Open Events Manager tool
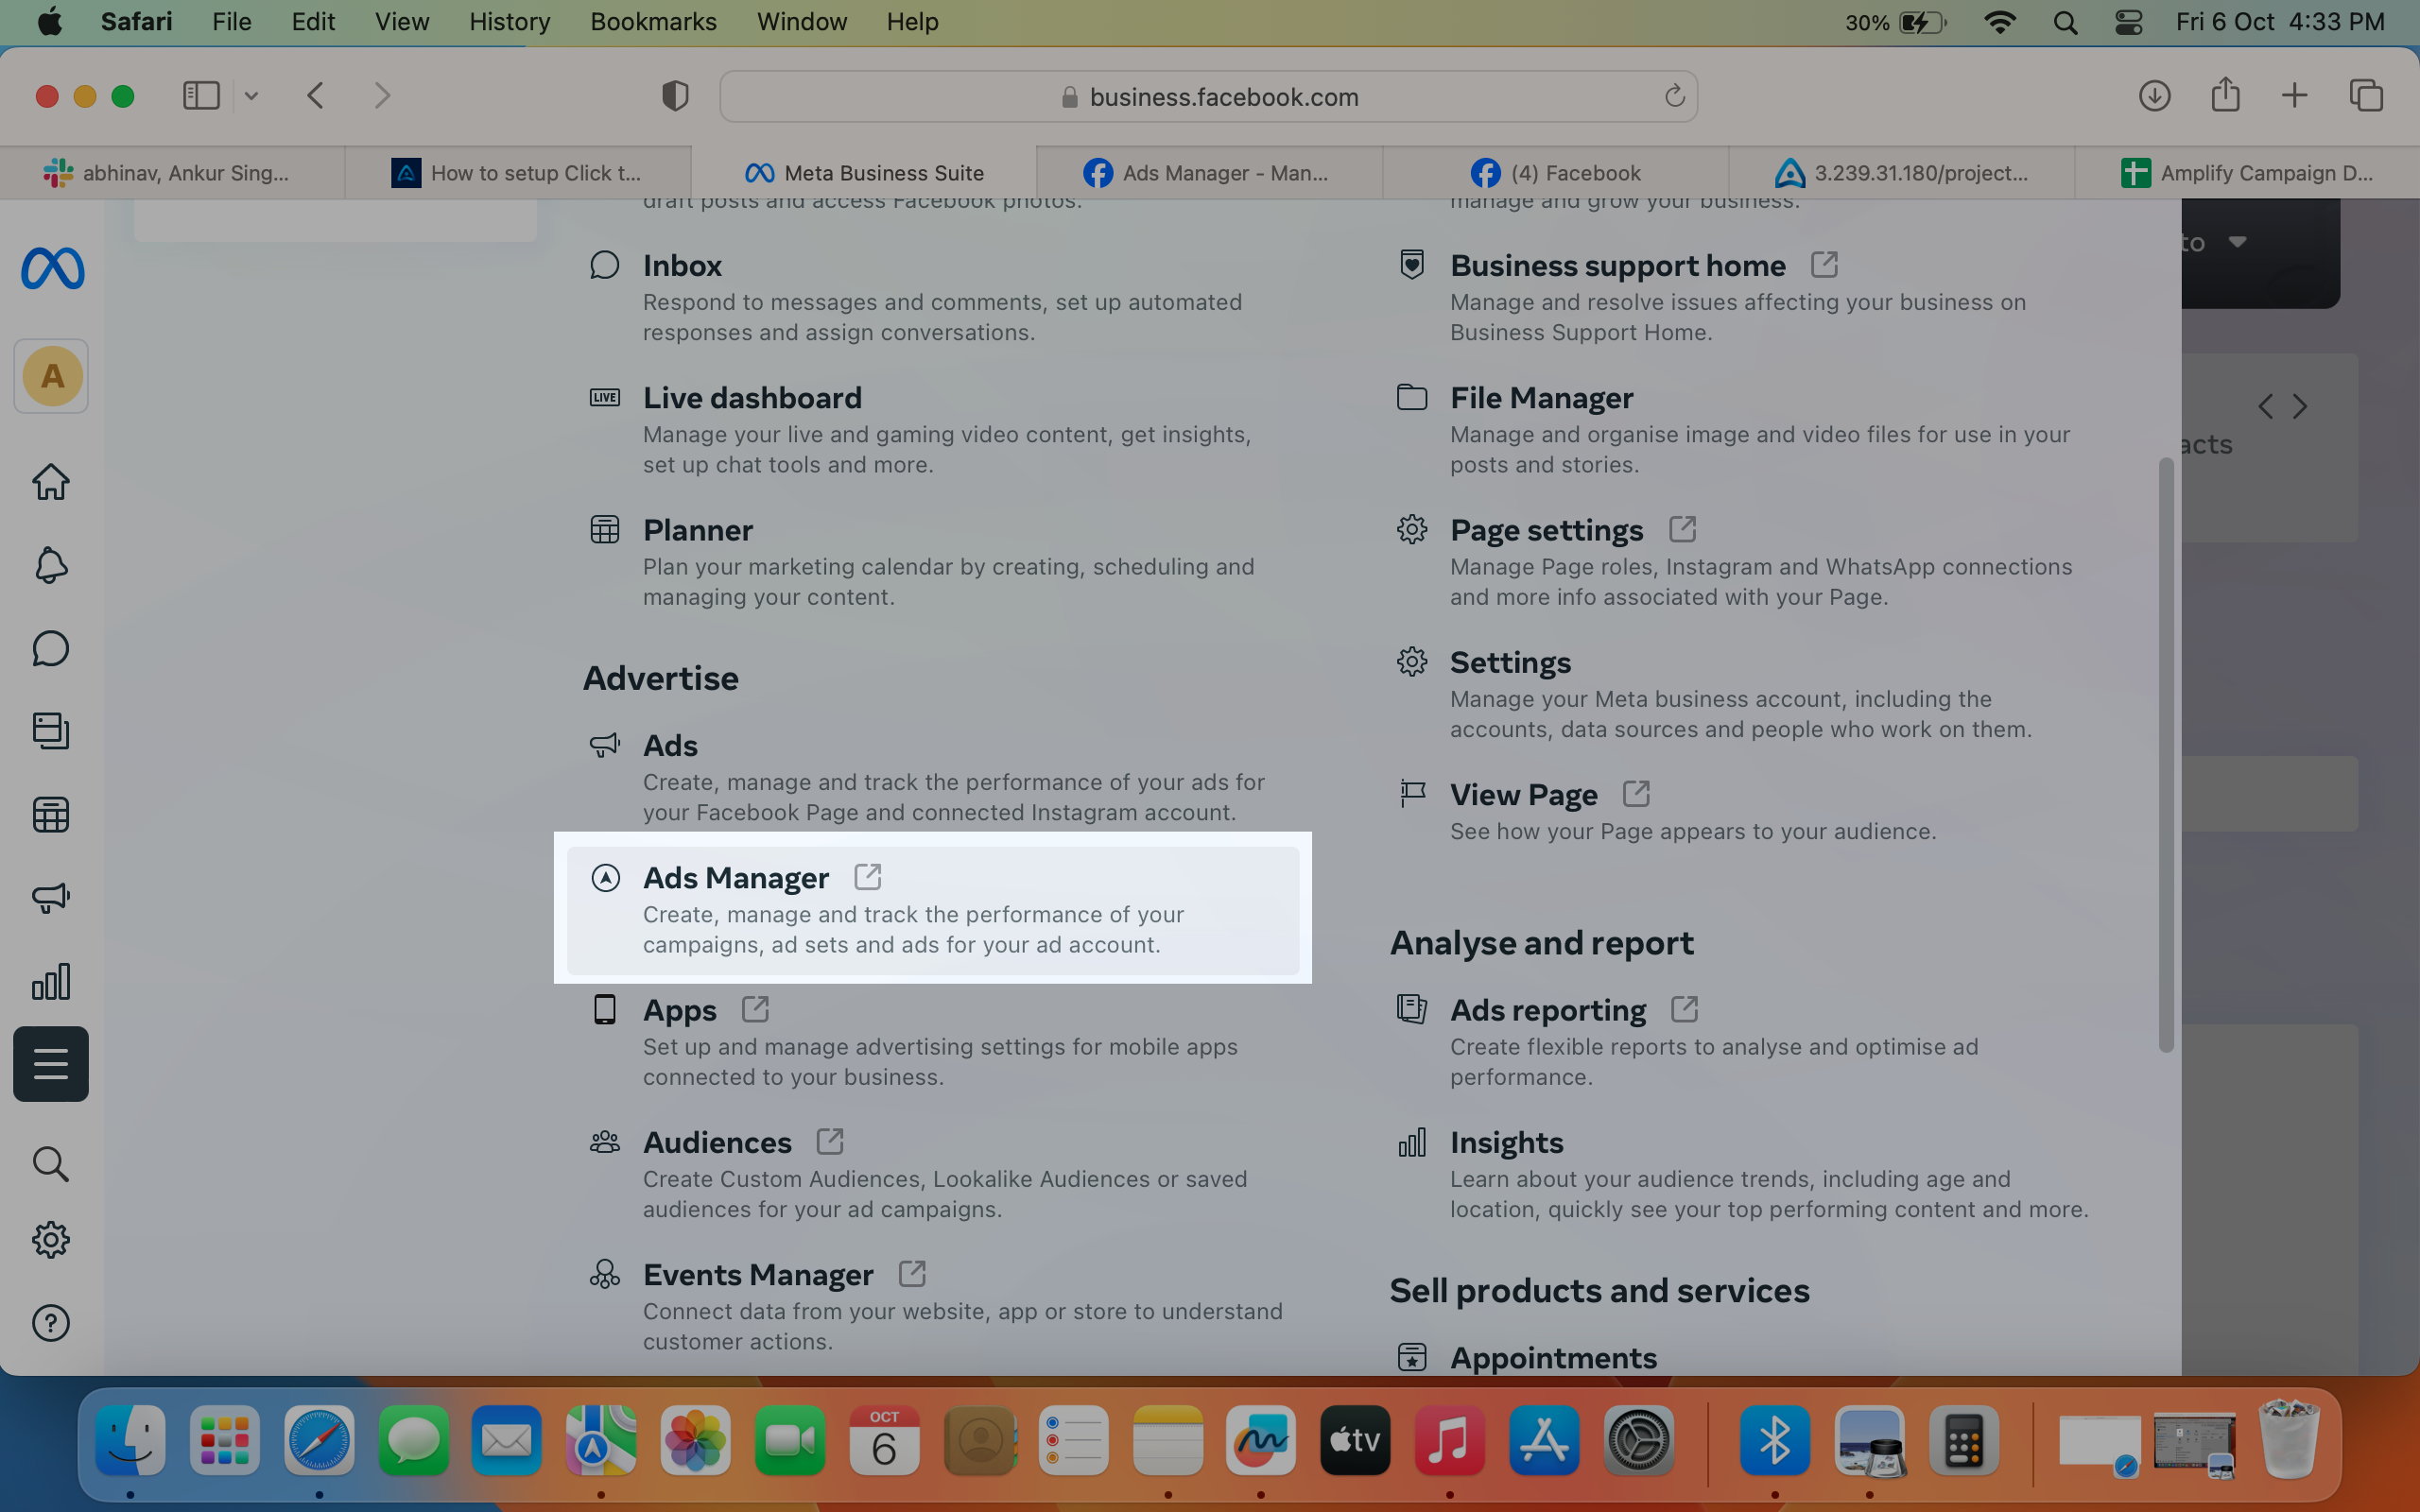 click(x=932, y=1306)
